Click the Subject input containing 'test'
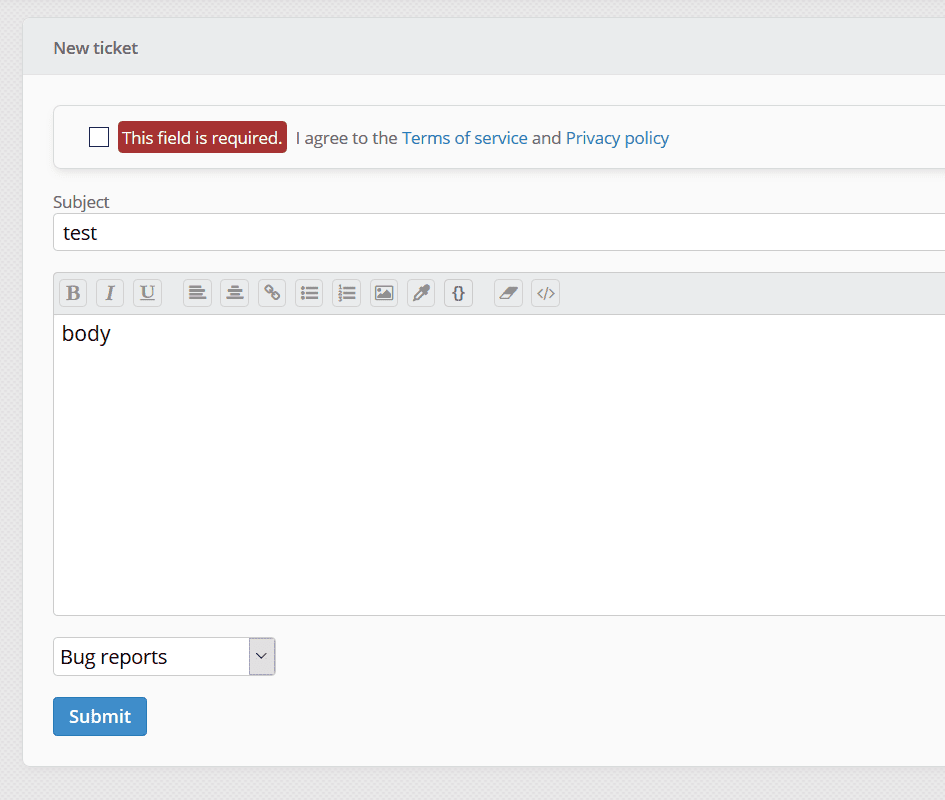945x800 pixels. [400, 232]
